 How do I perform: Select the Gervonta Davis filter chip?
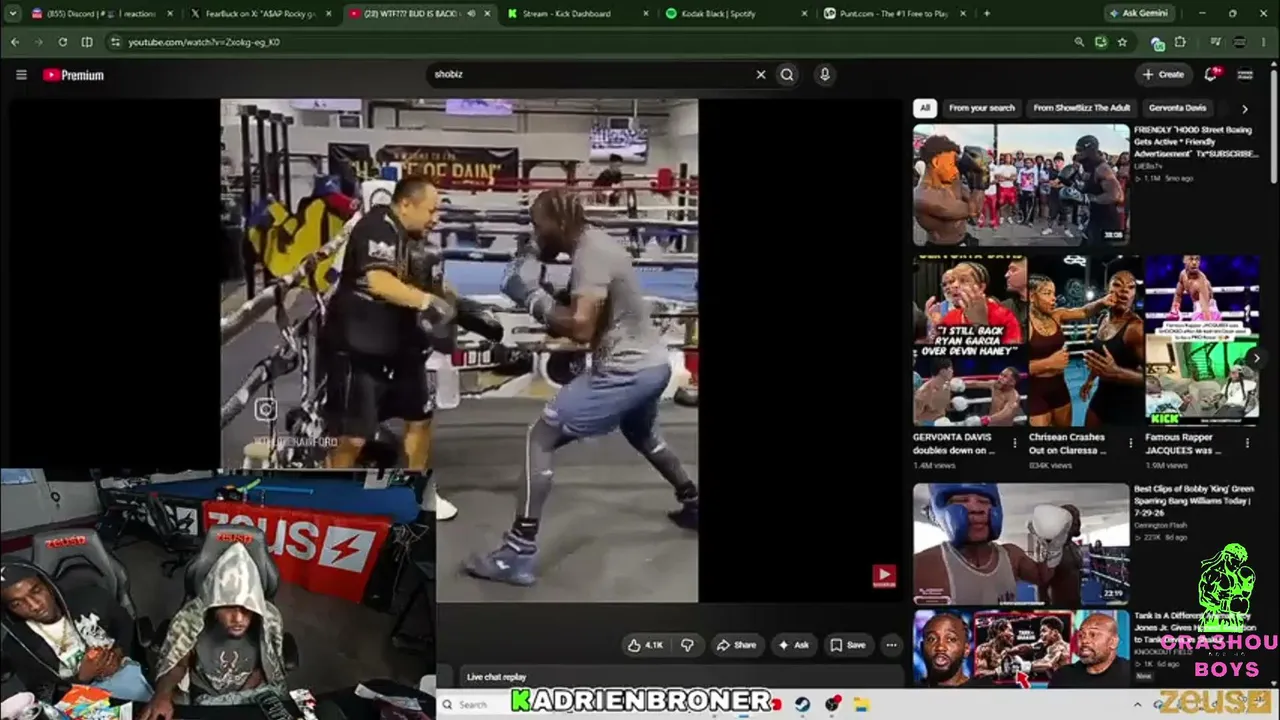1178,108
